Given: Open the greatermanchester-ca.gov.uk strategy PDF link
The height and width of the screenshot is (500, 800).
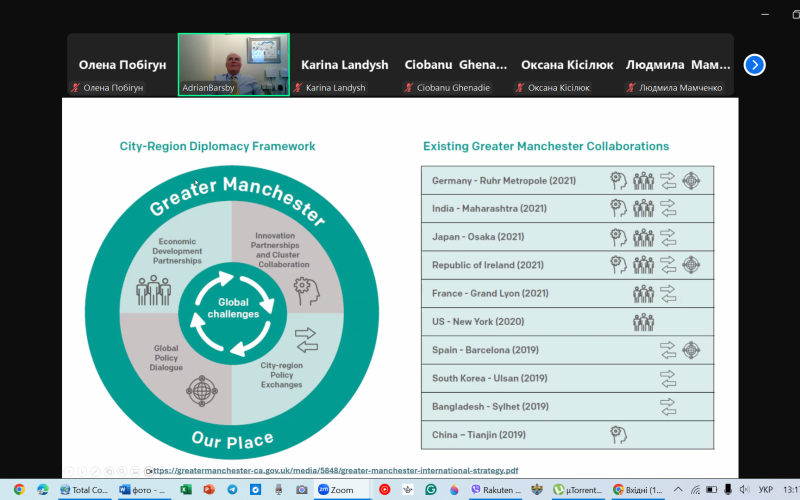Looking at the screenshot, I should click(335, 470).
